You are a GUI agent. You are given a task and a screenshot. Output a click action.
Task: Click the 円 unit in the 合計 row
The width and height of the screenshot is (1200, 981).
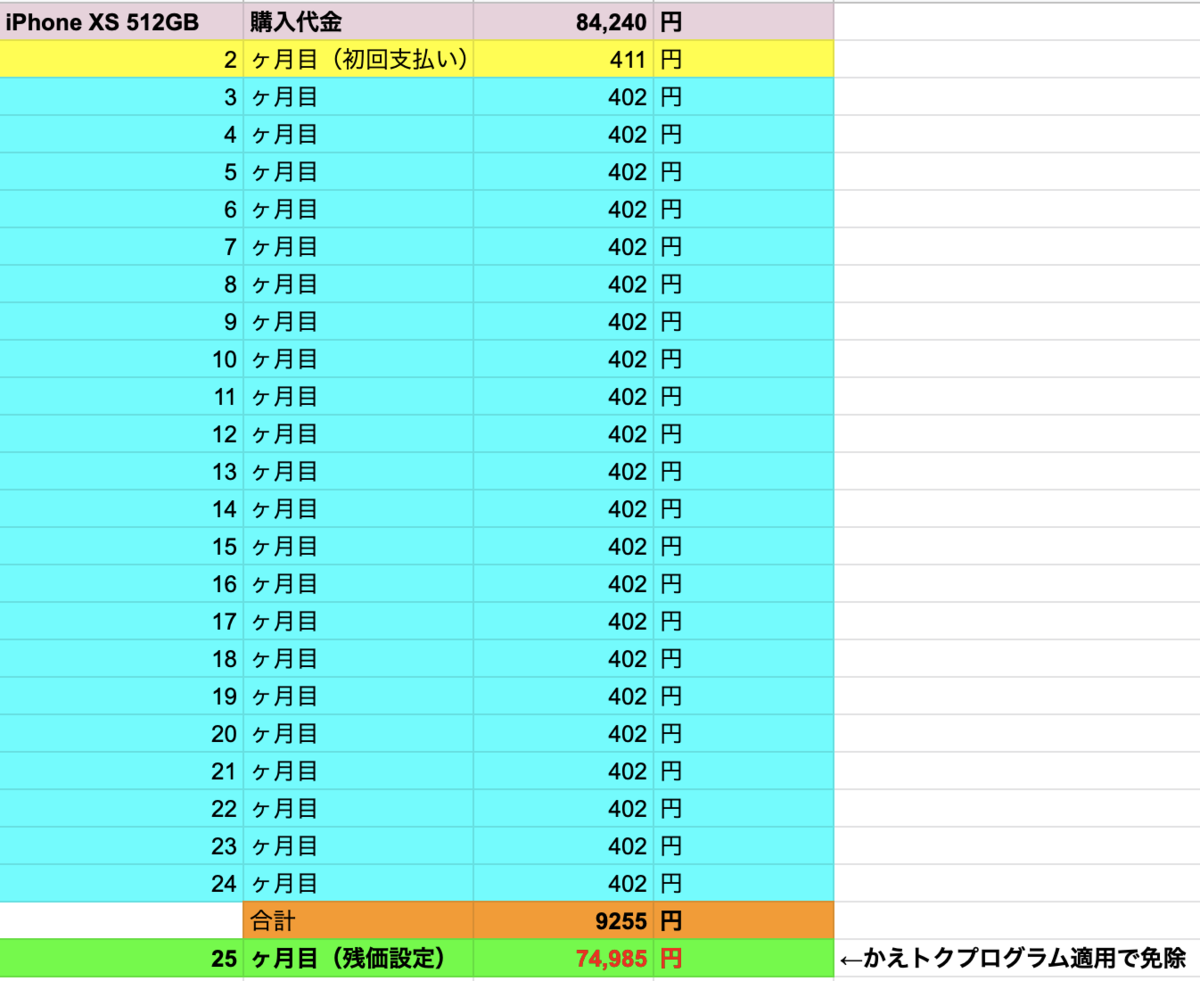[744, 921]
